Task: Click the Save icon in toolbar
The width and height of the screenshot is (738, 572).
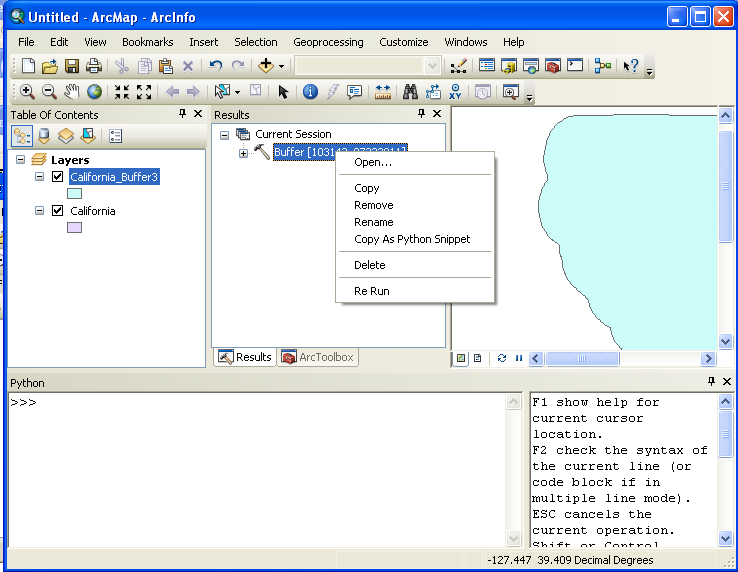Action: (x=72, y=66)
